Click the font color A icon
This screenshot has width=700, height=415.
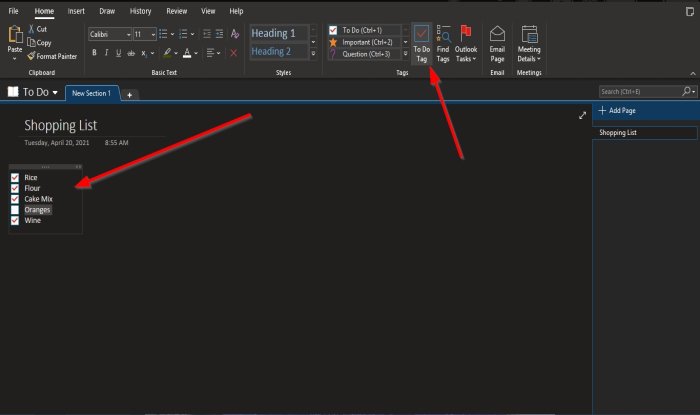point(187,53)
